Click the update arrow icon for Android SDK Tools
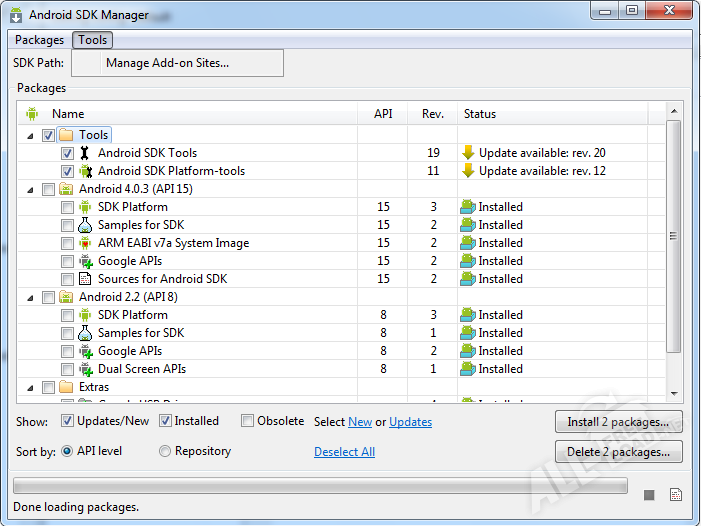701x526 pixels. pyautogui.click(x=467, y=153)
